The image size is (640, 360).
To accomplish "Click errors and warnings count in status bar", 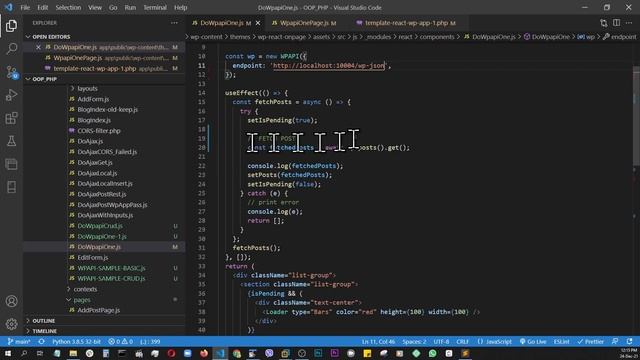I will pyautogui.click(x=120, y=342).
